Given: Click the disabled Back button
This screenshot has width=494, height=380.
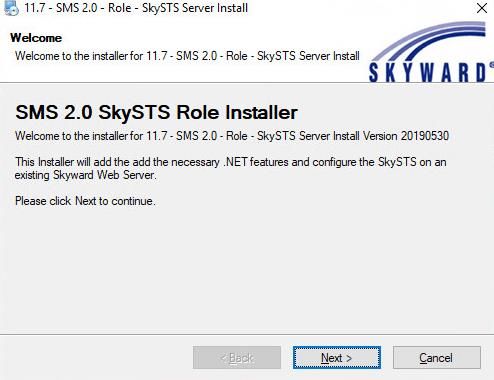Looking at the screenshot, I should pyautogui.click(x=237, y=358).
